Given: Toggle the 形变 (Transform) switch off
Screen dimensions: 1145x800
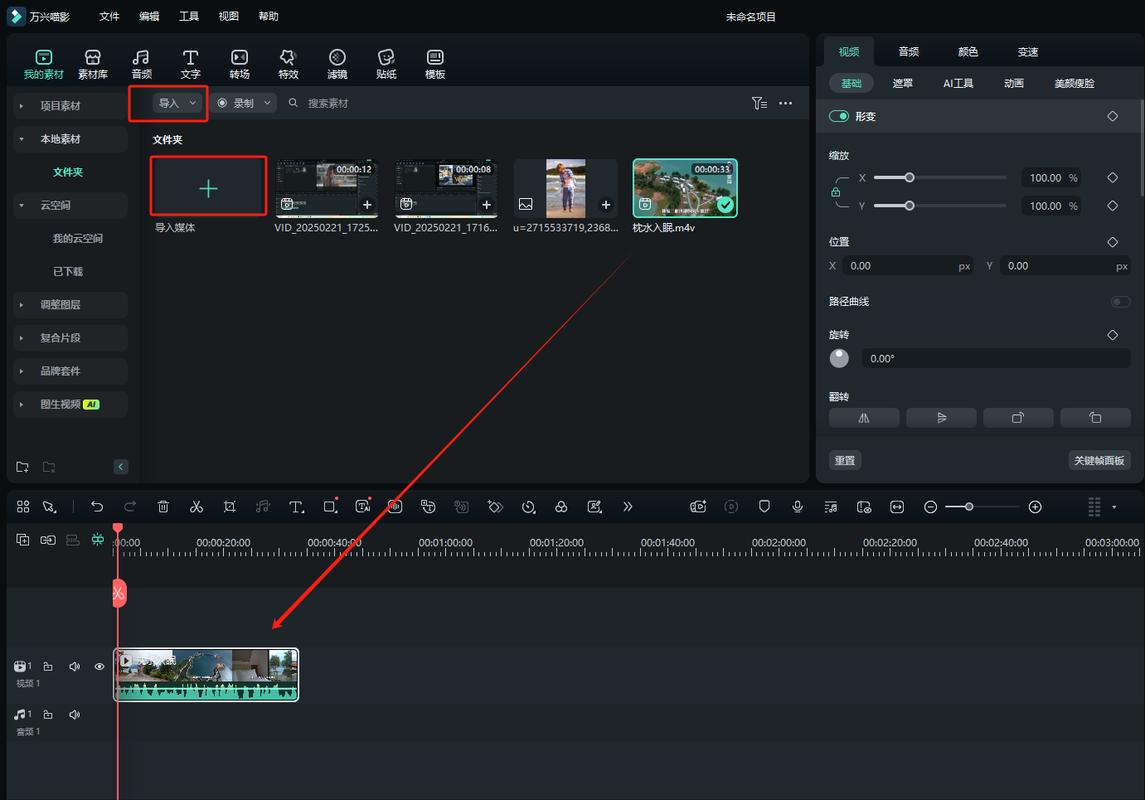Looking at the screenshot, I should click(x=839, y=116).
